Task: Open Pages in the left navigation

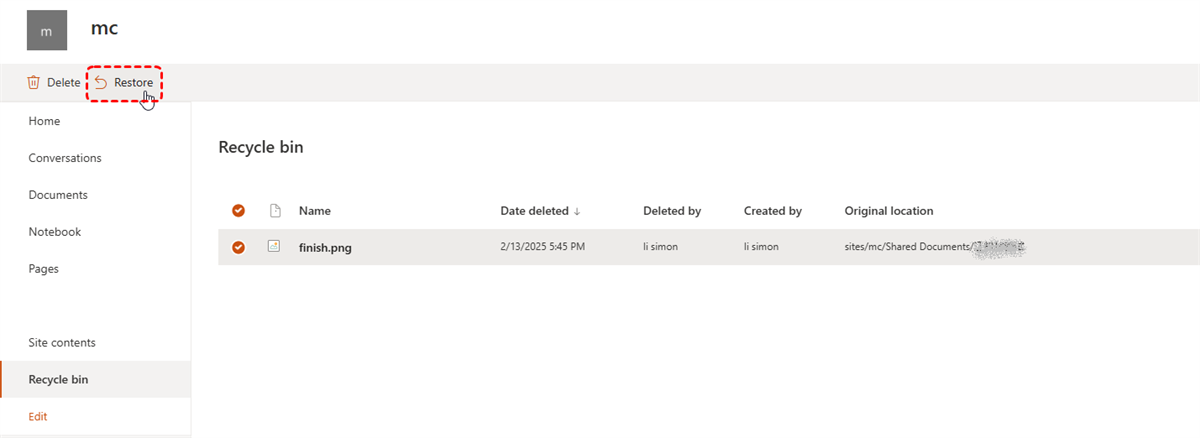Action: tap(44, 269)
